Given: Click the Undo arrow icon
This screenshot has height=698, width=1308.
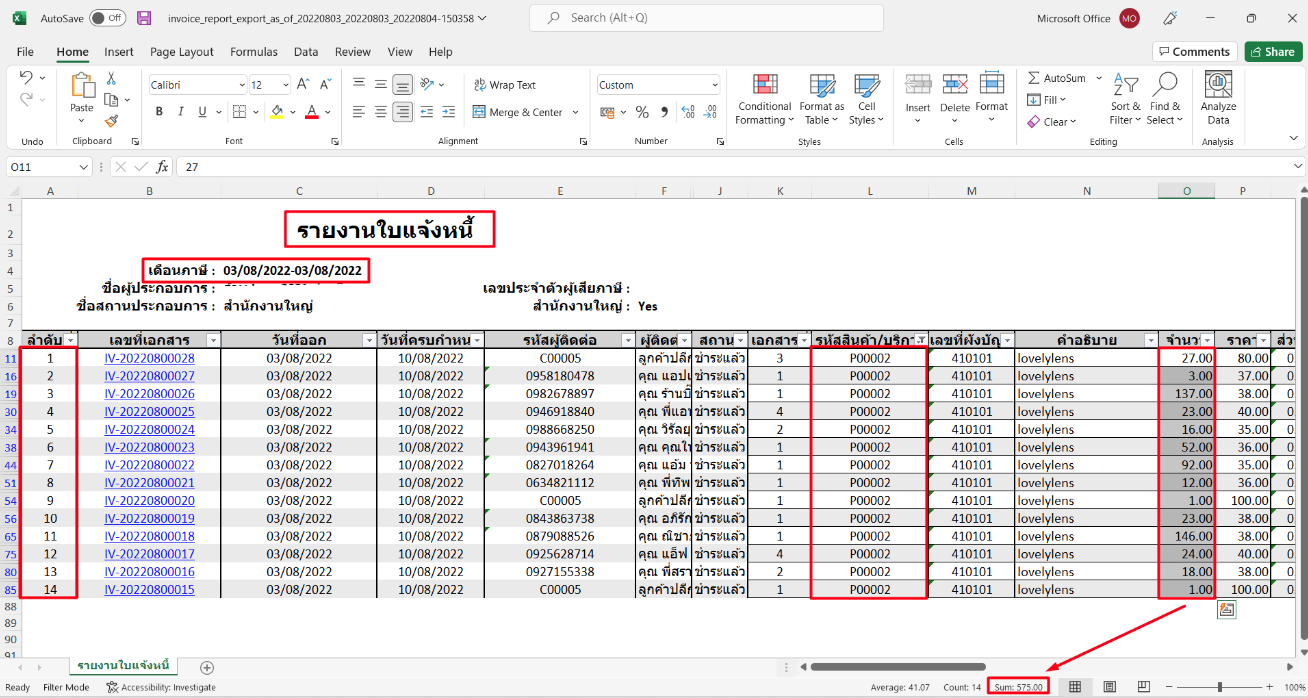Looking at the screenshot, I should (x=27, y=78).
